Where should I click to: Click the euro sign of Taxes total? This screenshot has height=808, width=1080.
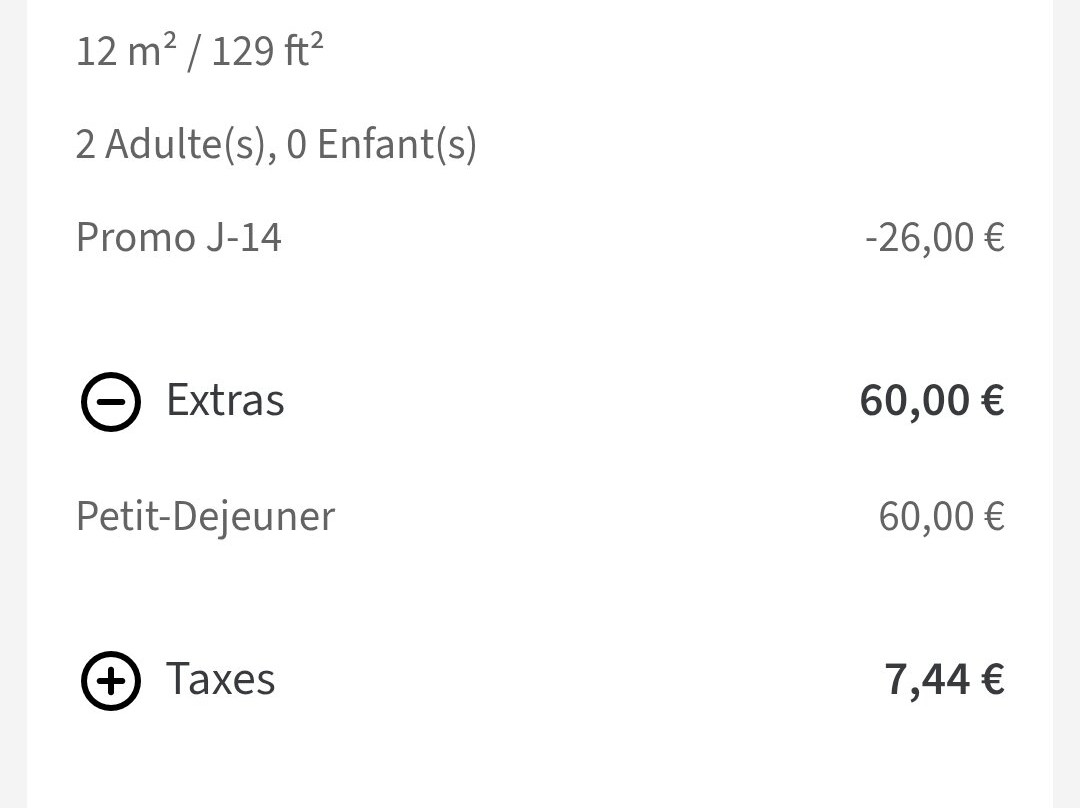click(x=993, y=679)
